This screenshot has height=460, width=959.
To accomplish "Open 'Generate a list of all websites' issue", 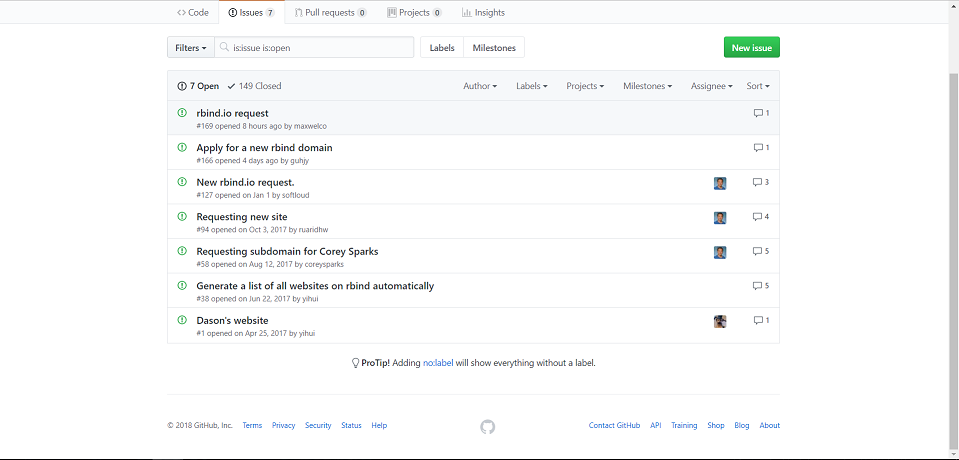I will click(315, 286).
